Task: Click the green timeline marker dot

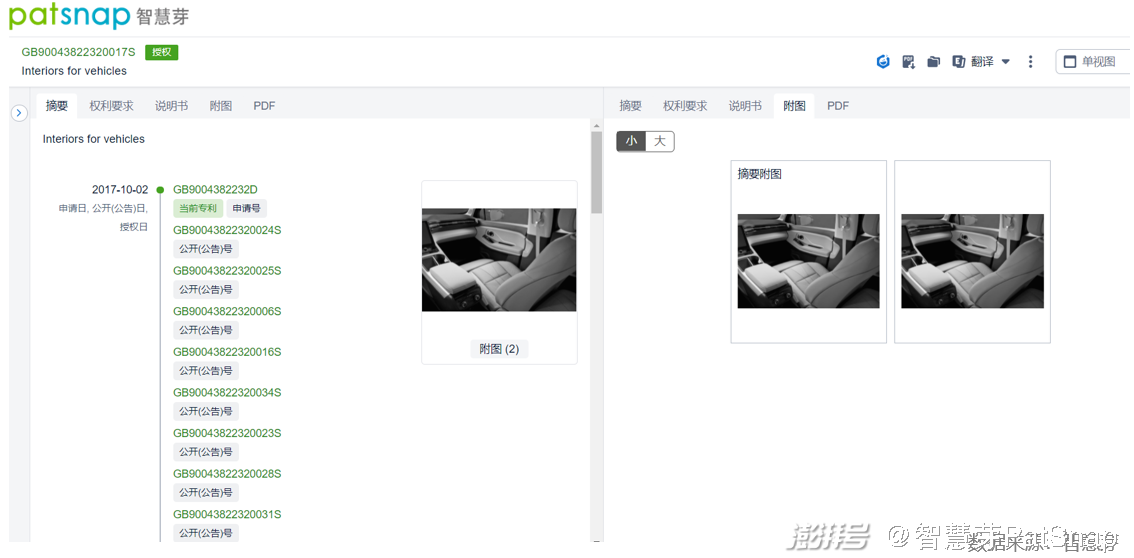Action: point(161,190)
